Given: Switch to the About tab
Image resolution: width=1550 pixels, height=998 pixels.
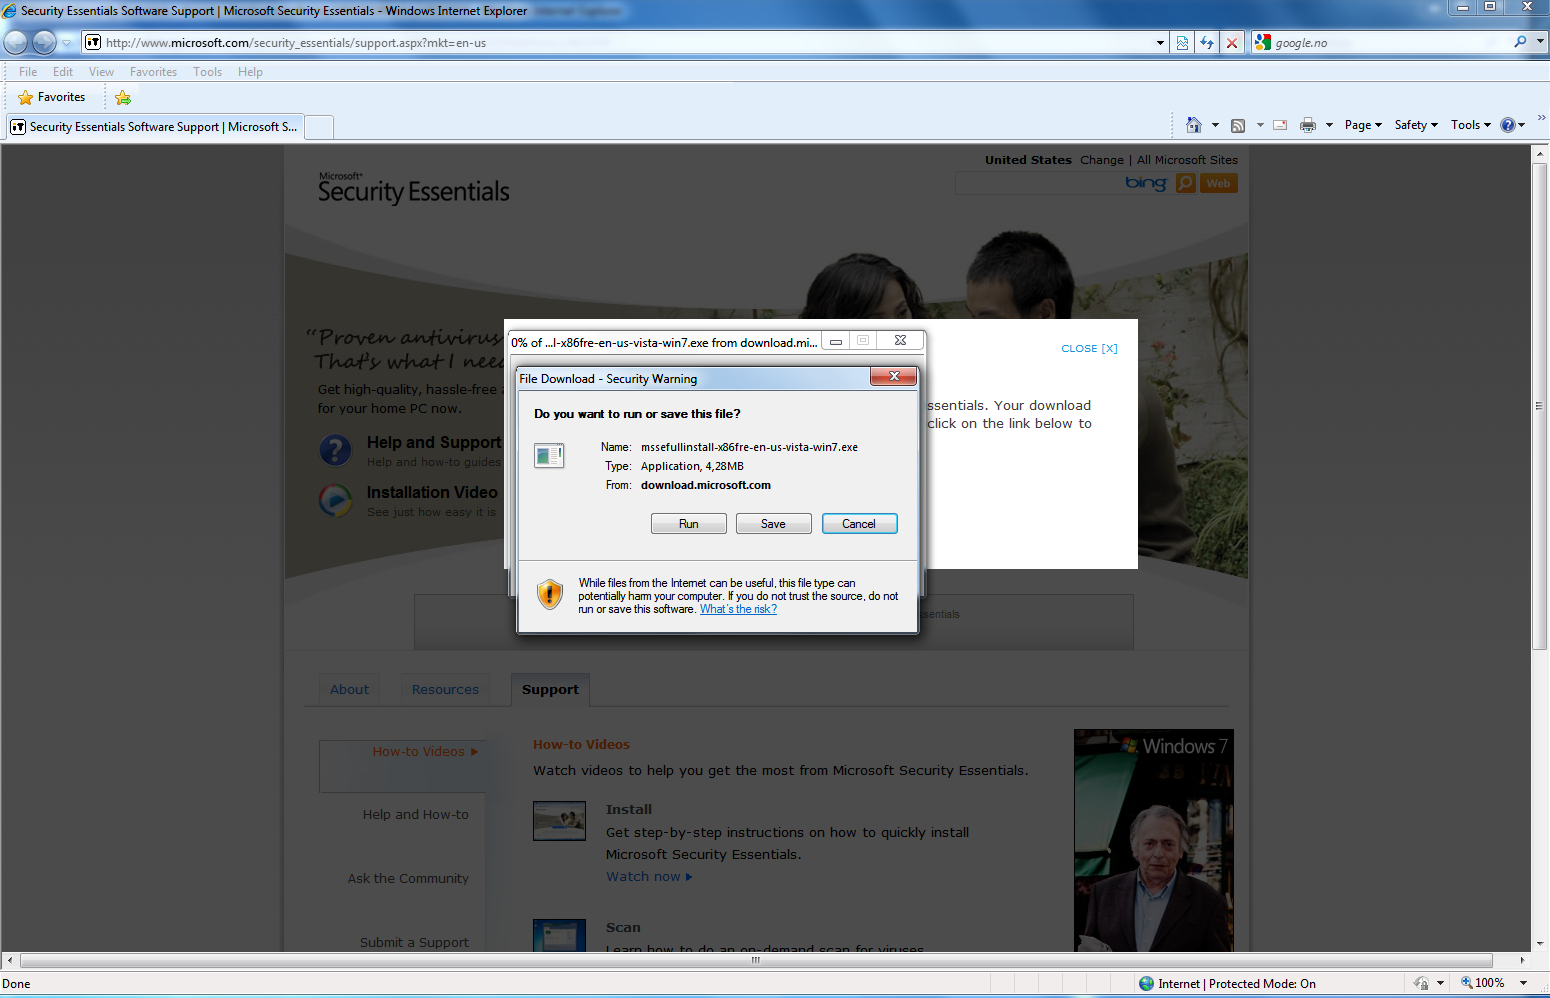Looking at the screenshot, I should [x=349, y=689].
